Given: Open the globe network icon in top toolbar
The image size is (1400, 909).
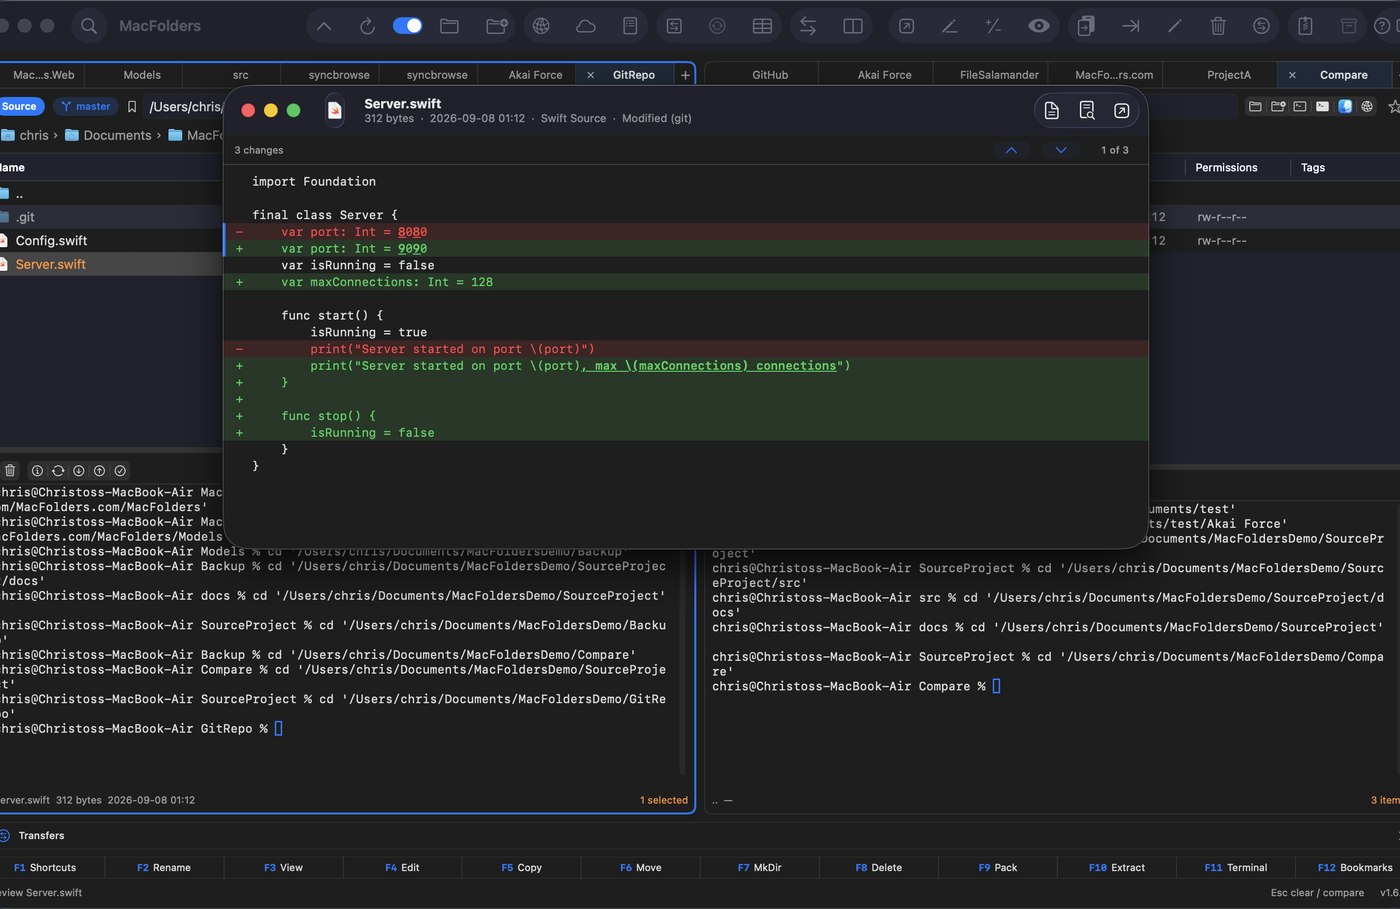Looking at the screenshot, I should pyautogui.click(x=541, y=26).
